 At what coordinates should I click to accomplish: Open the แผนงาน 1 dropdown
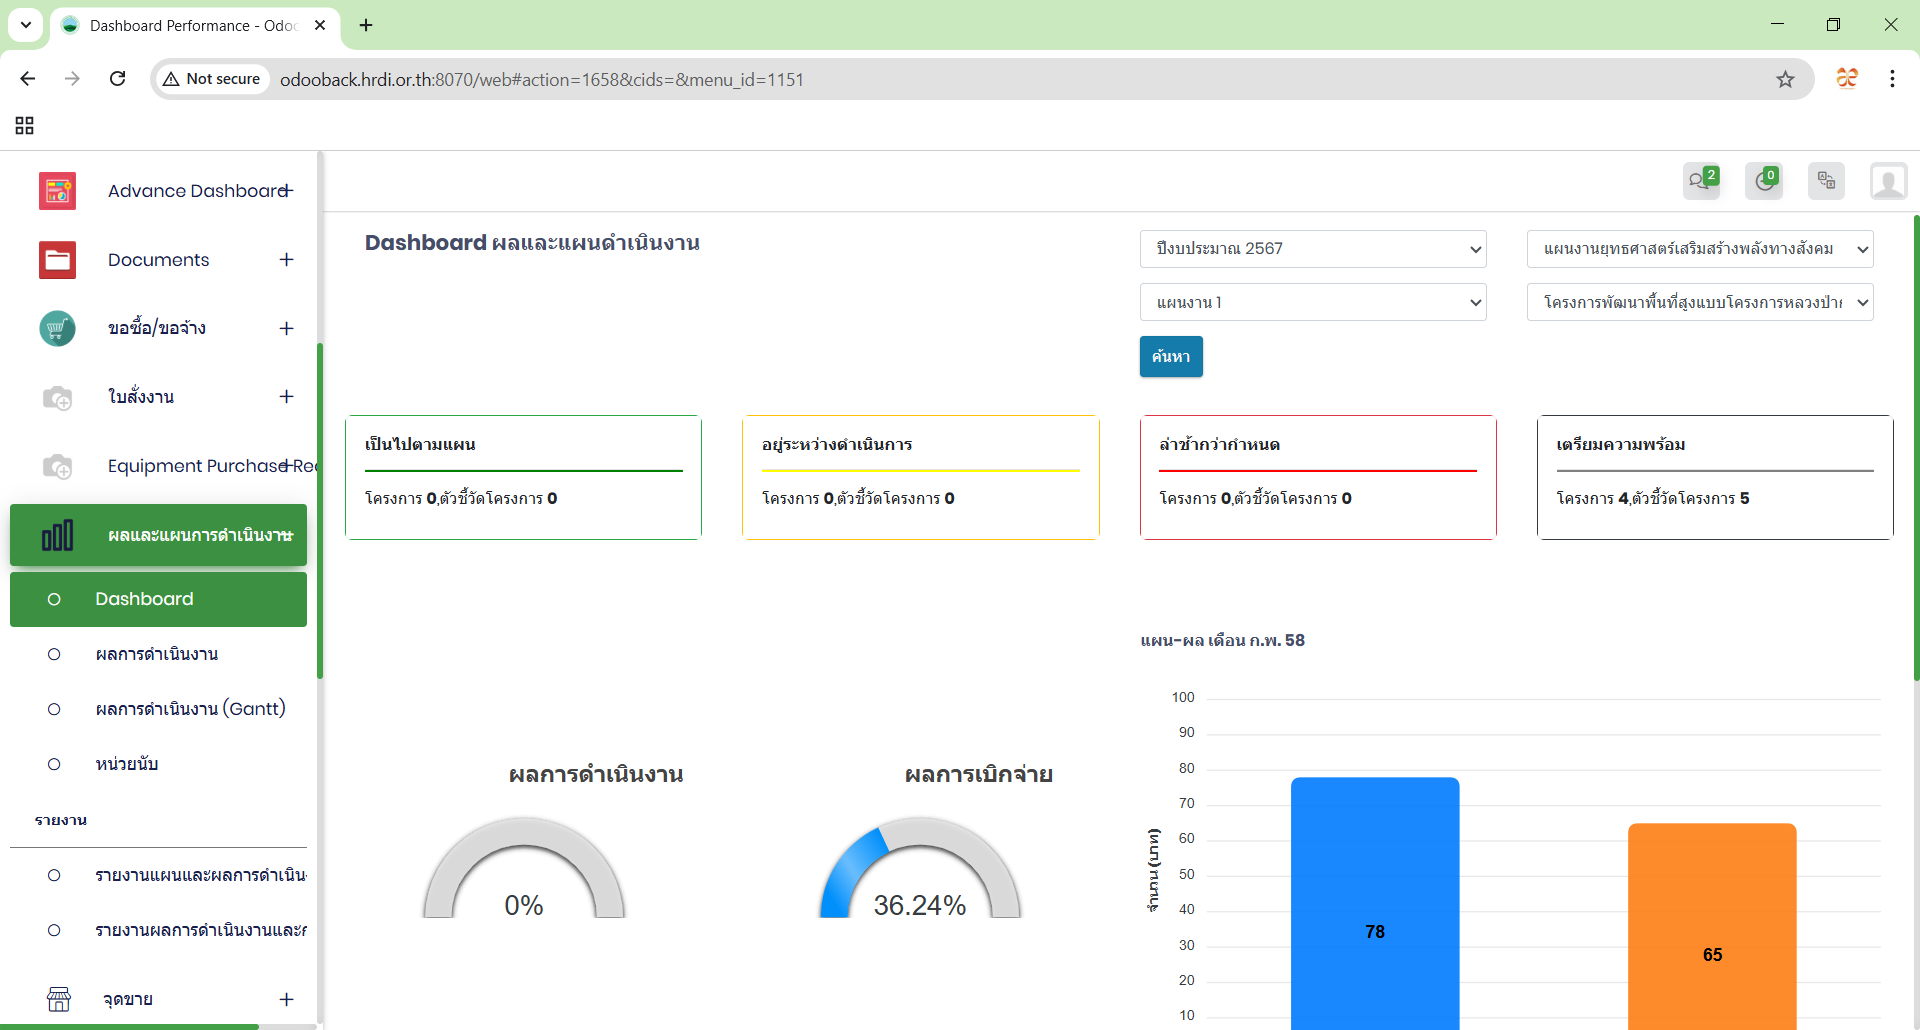1312,302
